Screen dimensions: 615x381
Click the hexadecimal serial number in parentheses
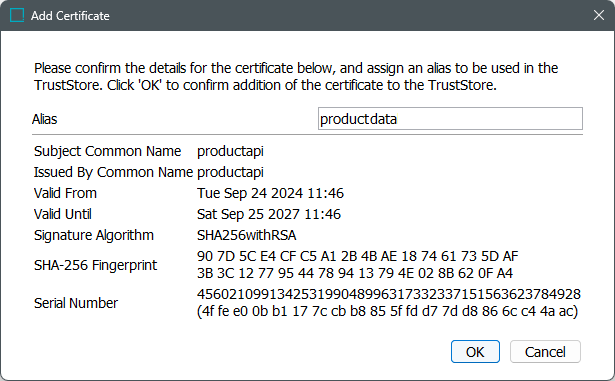click(388, 311)
